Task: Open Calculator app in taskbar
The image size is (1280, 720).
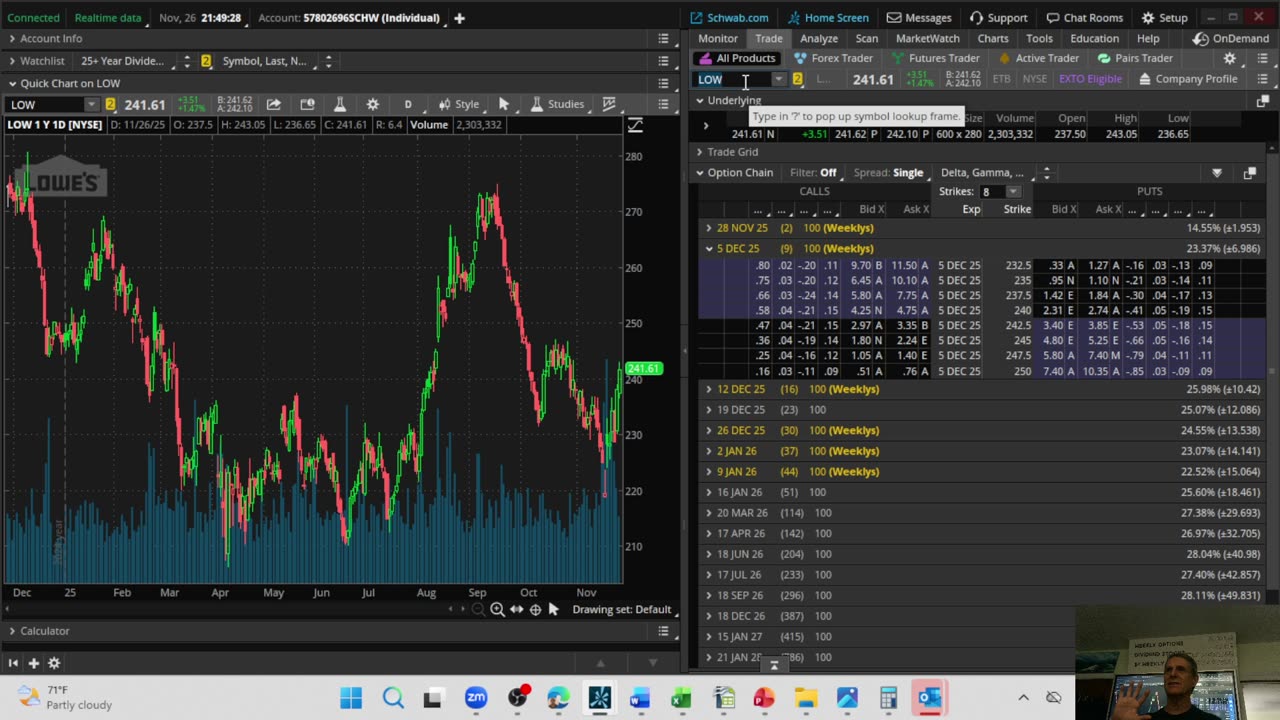Action: click(x=888, y=698)
